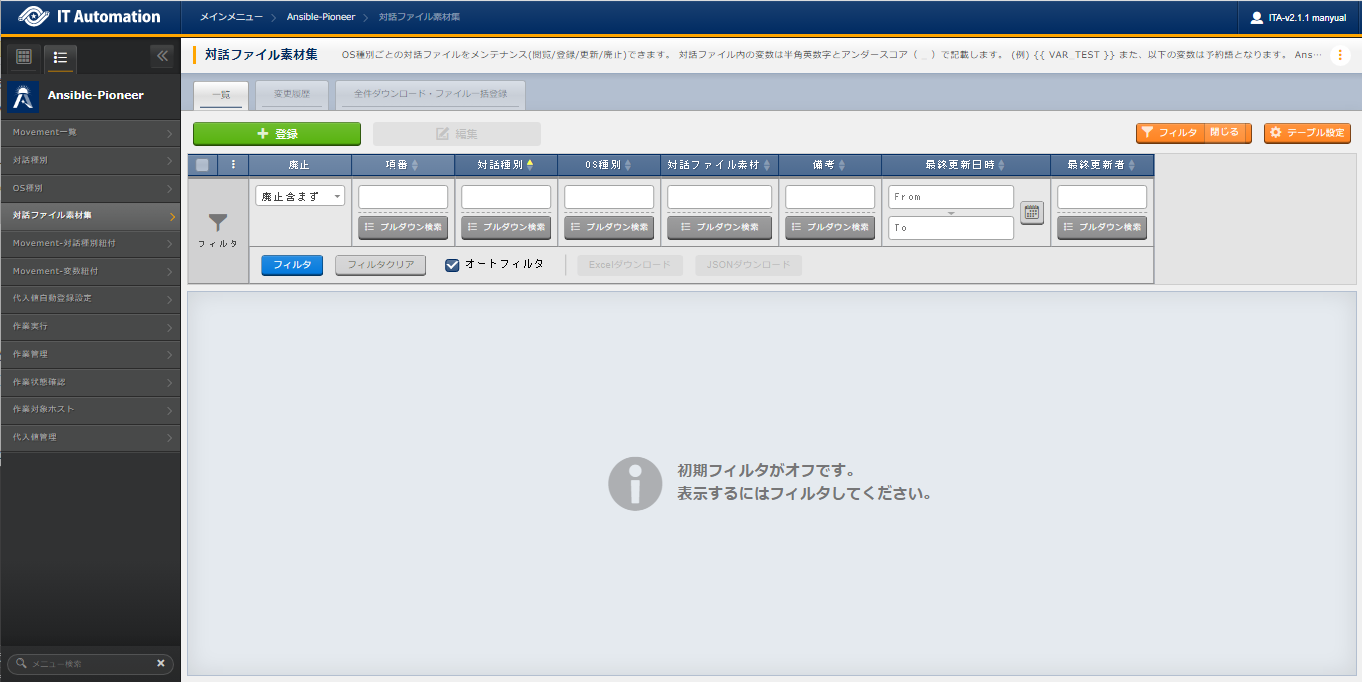
Task: Check the select-all checkbox in table header
Action: tap(203, 165)
